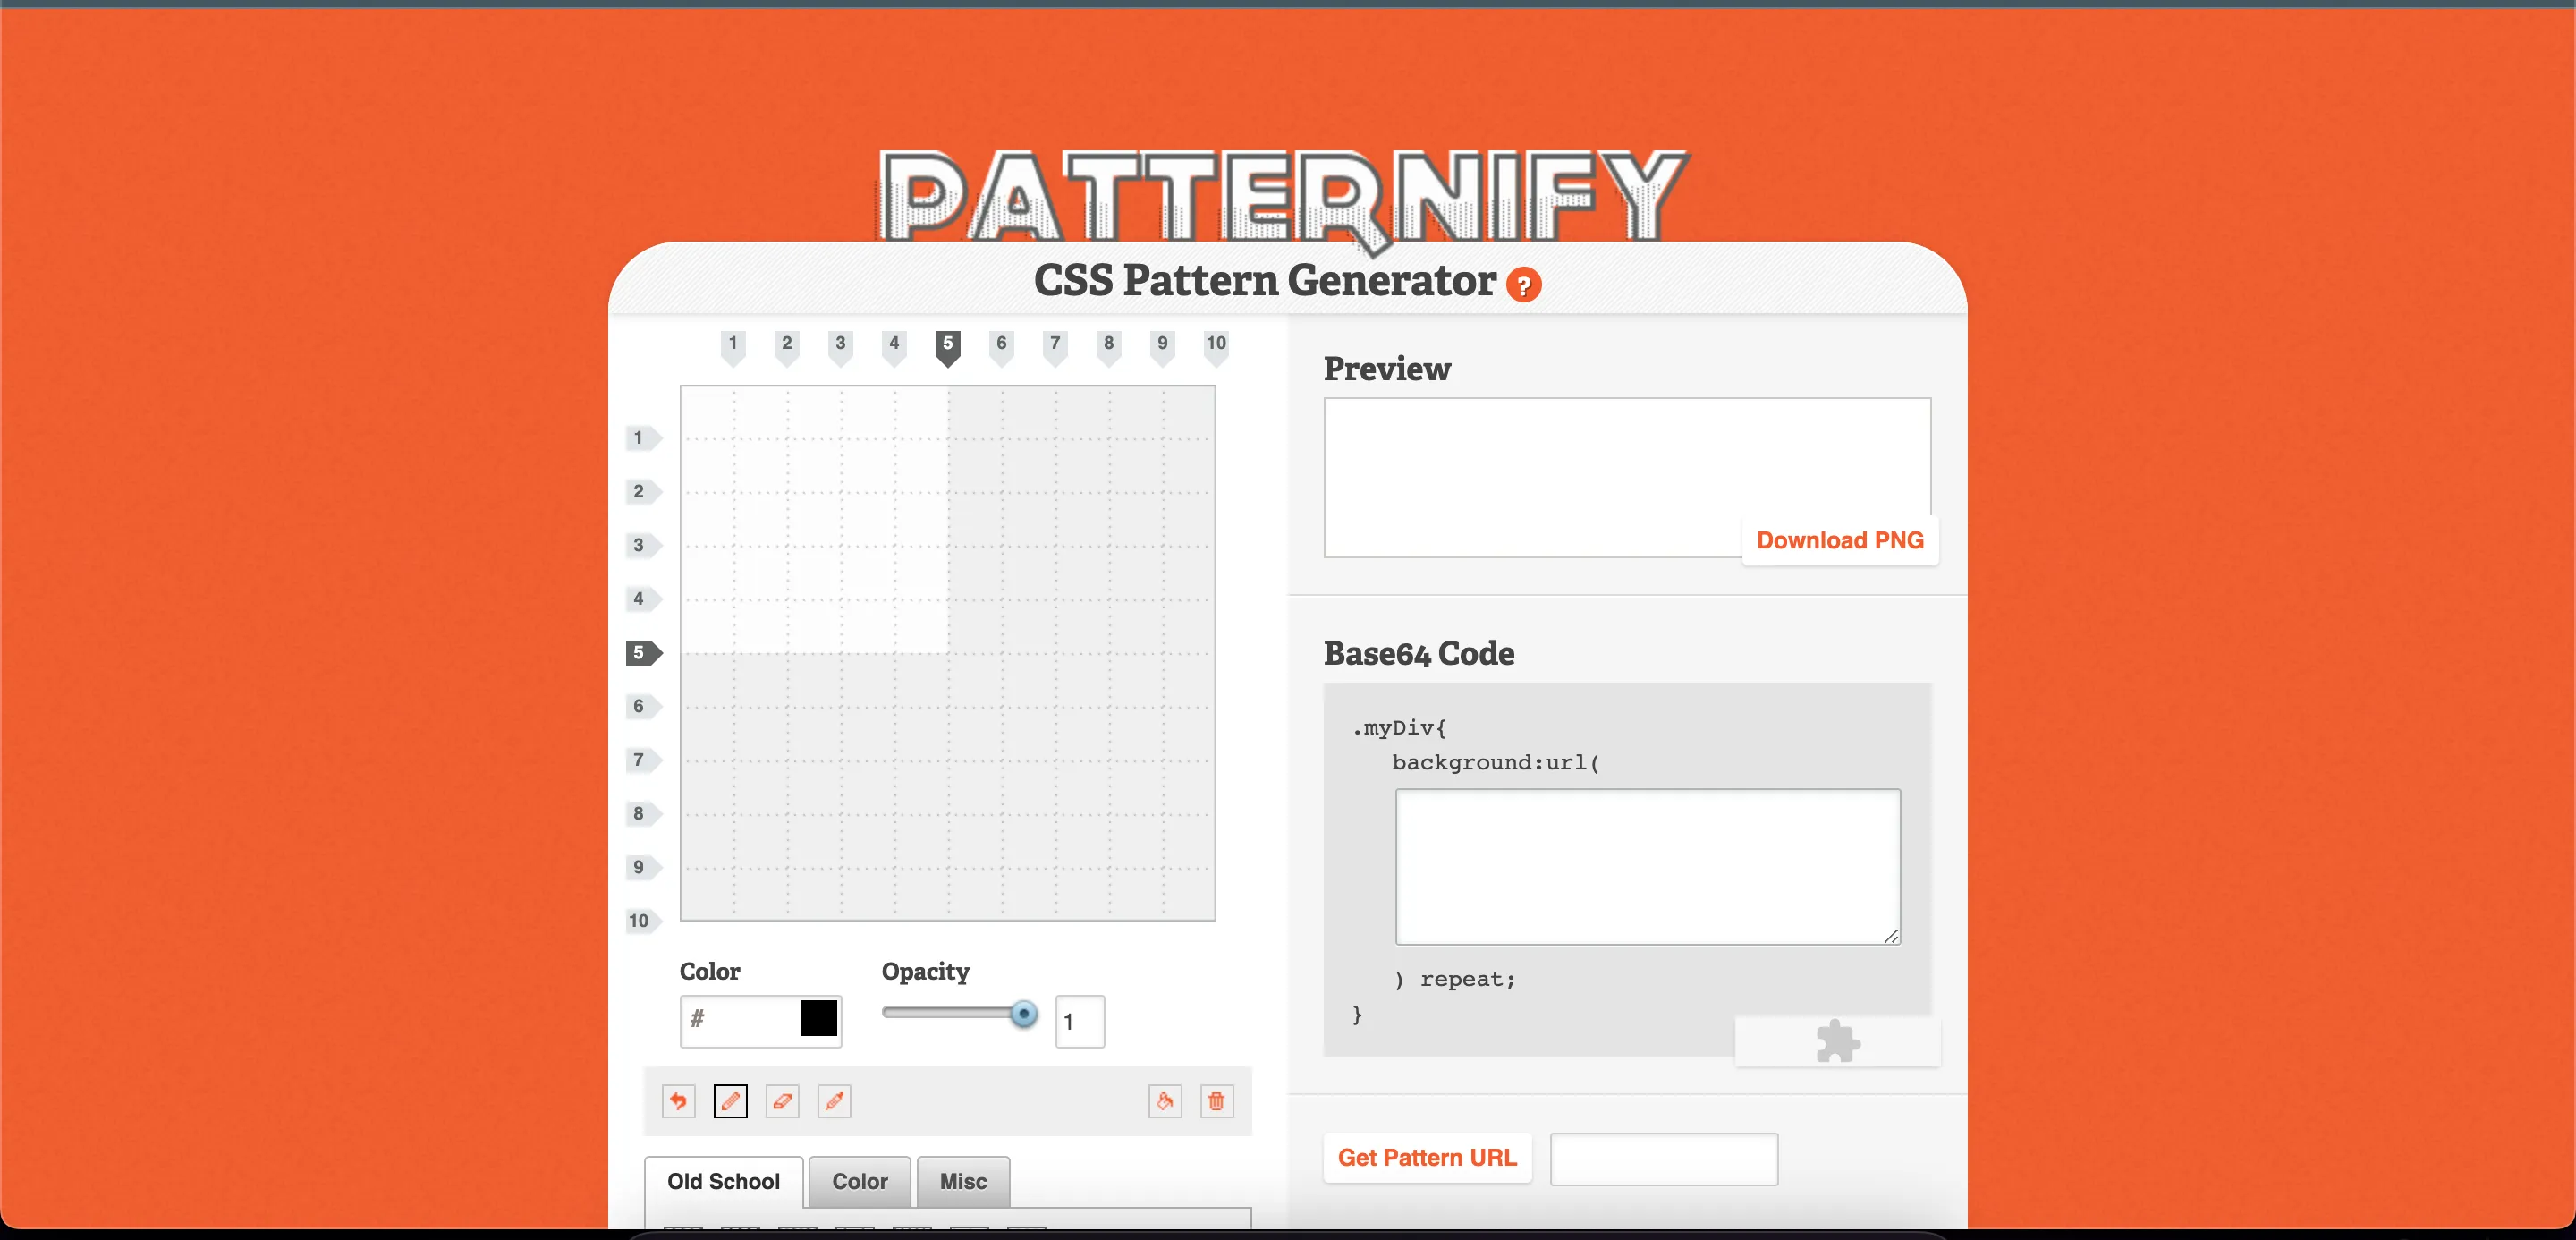Select the marker tool
This screenshot has width=2576, height=1240.
point(834,1101)
